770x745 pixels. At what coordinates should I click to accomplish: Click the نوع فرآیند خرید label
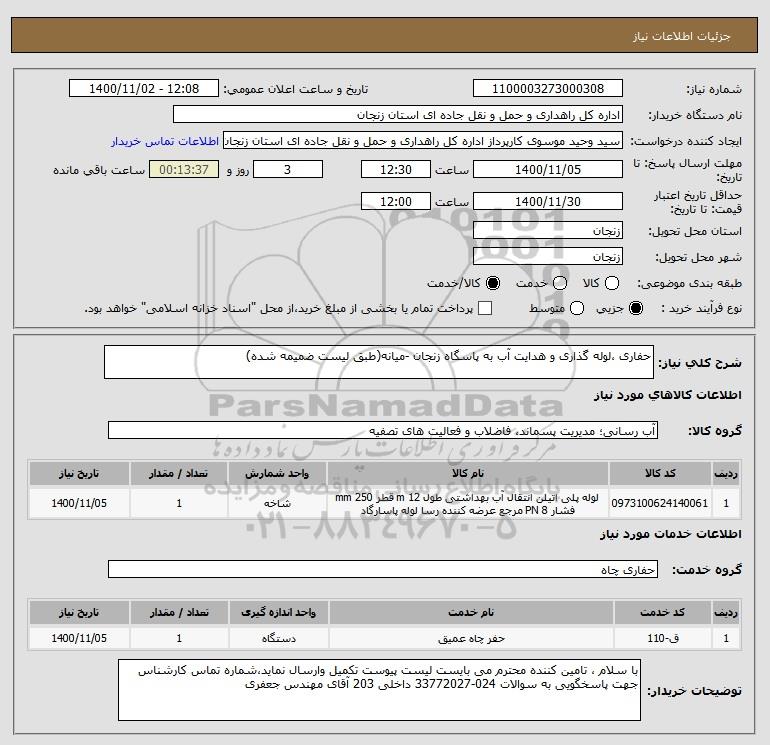click(701, 308)
